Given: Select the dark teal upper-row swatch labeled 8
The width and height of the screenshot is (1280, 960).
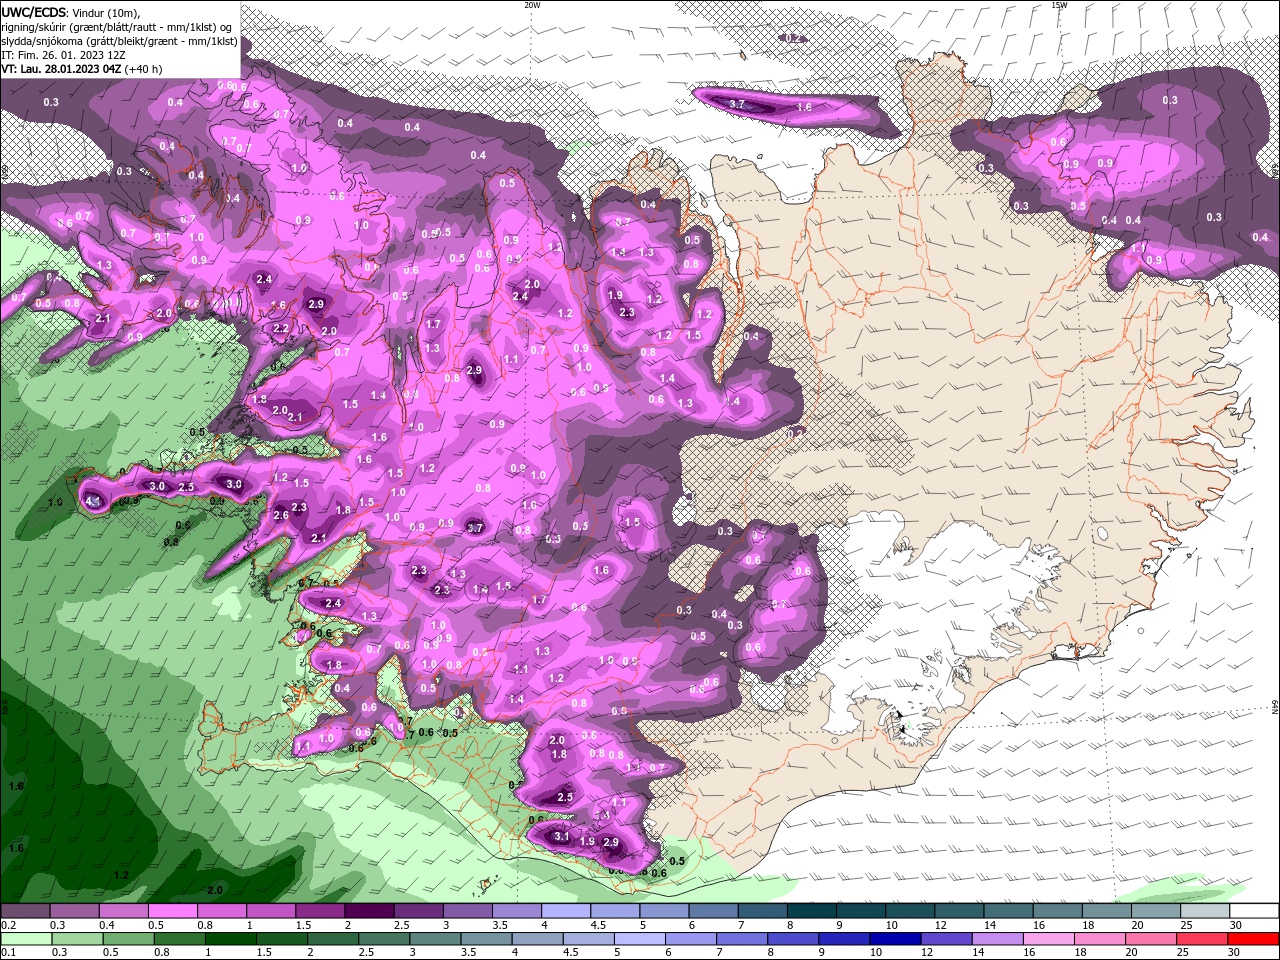Looking at the screenshot, I should (x=810, y=911).
